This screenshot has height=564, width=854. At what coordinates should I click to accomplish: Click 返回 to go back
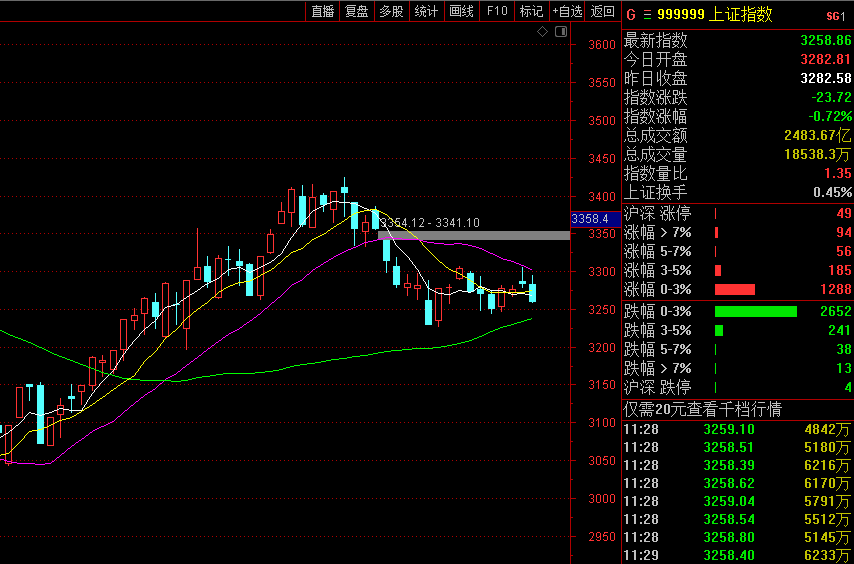tap(602, 11)
